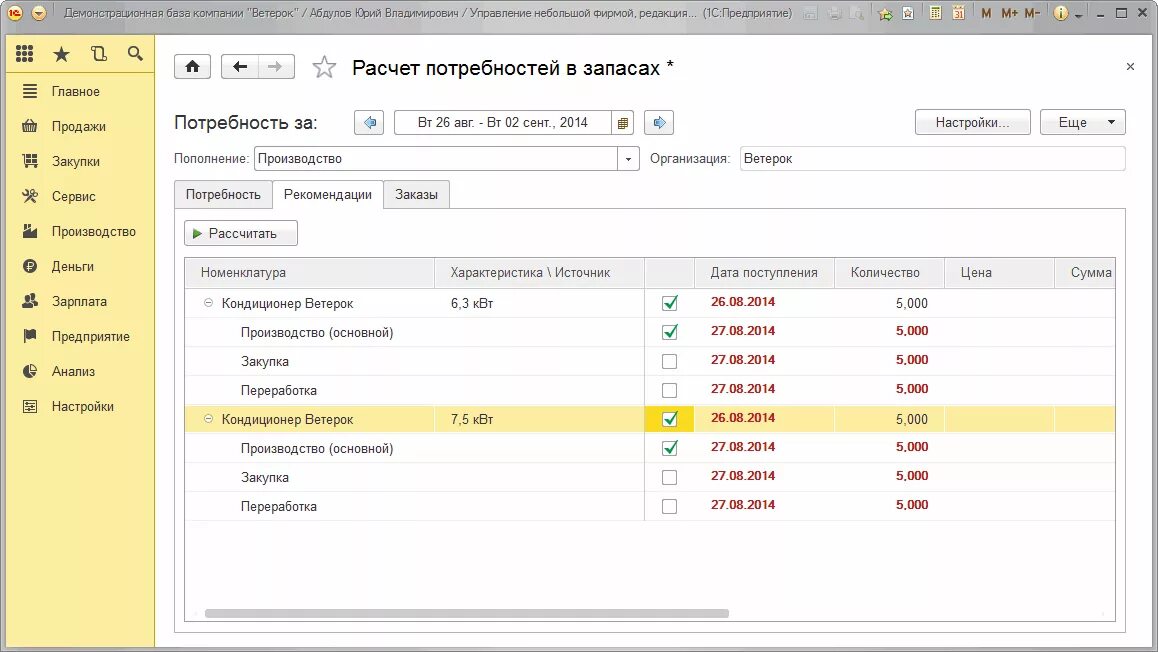
Task: Click the Пополнение field with Производство
Action: pyautogui.click(x=436, y=159)
